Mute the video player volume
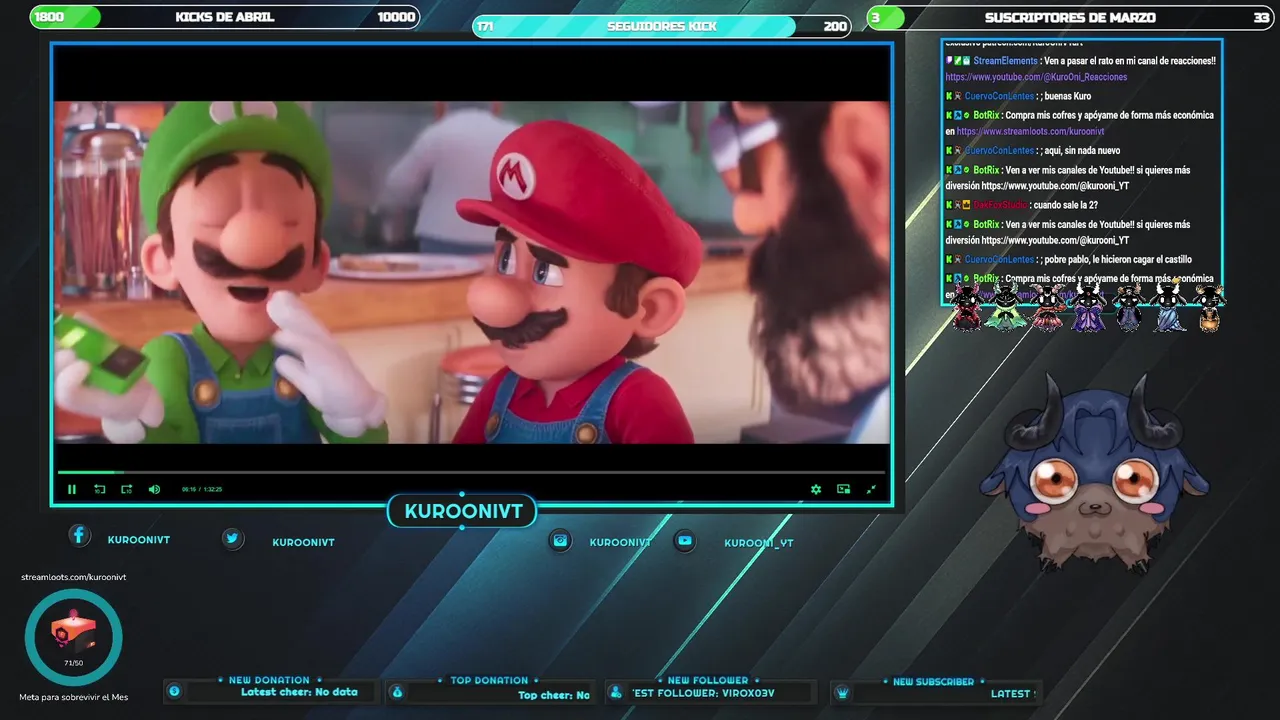The width and height of the screenshot is (1280, 720). click(x=154, y=489)
